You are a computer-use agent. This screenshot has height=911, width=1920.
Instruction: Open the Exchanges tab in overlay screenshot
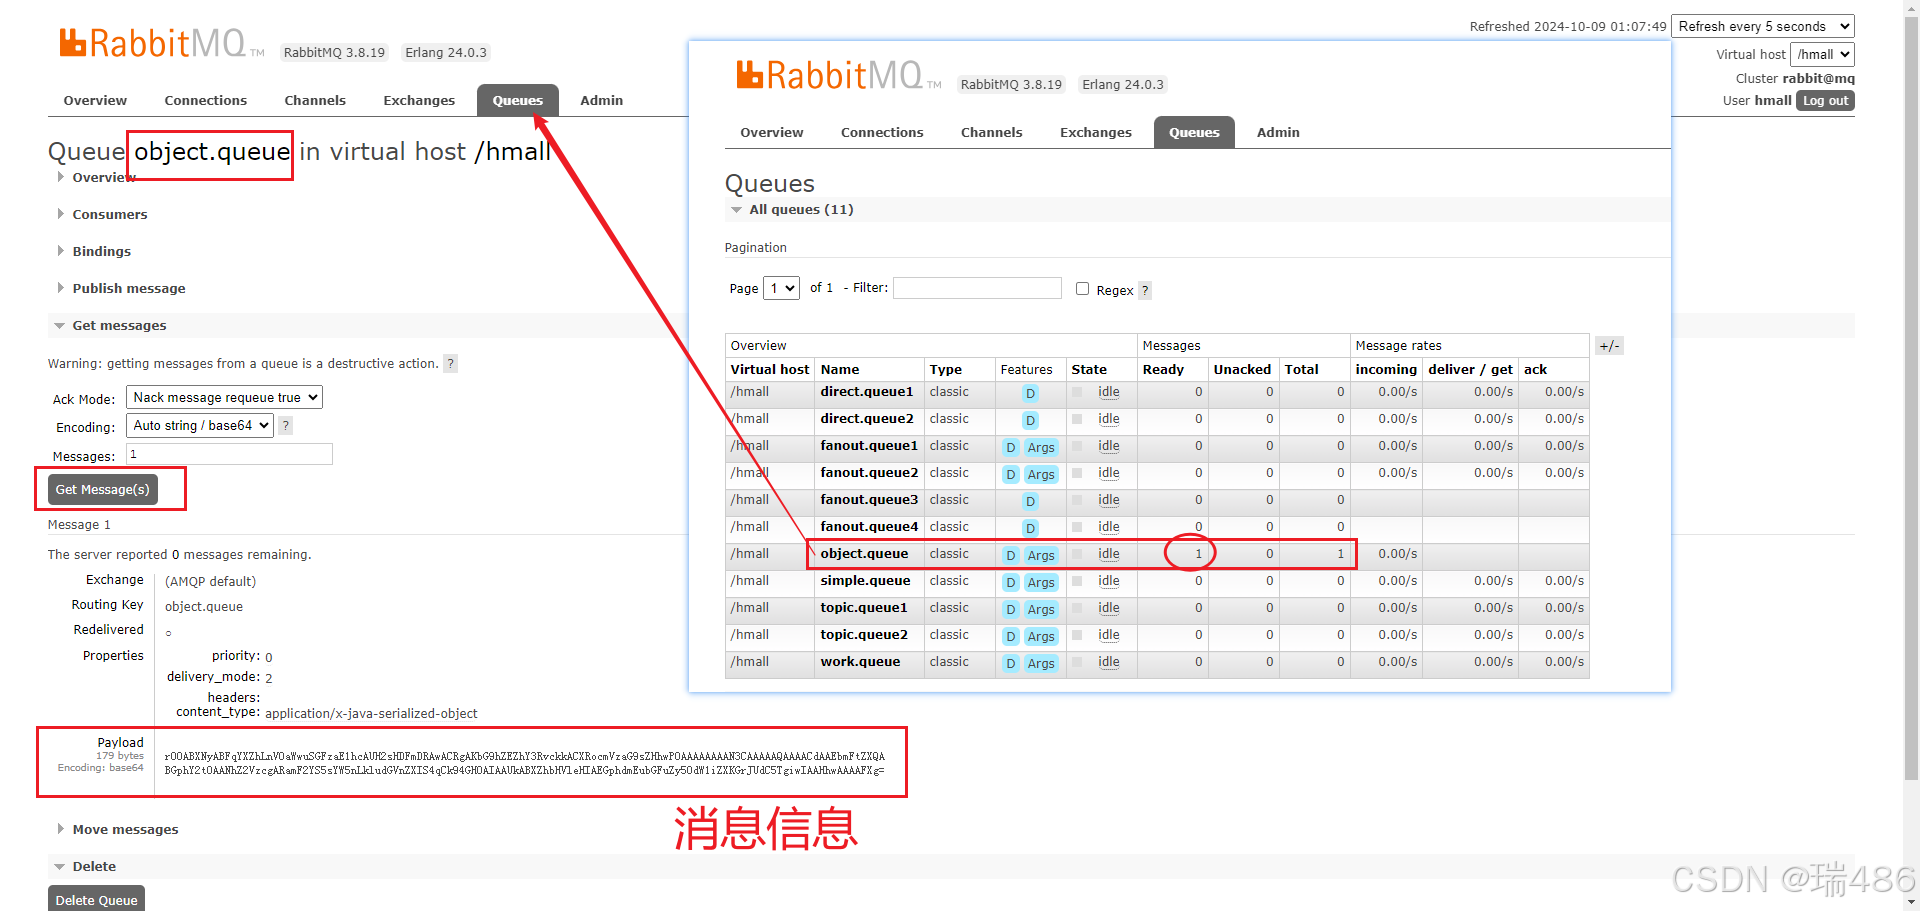click(1096, 133)
